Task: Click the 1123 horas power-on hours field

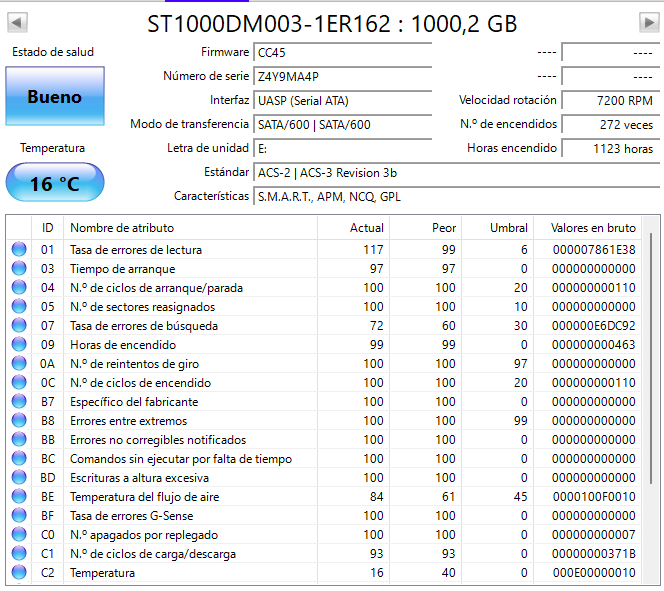Action: 610,149
